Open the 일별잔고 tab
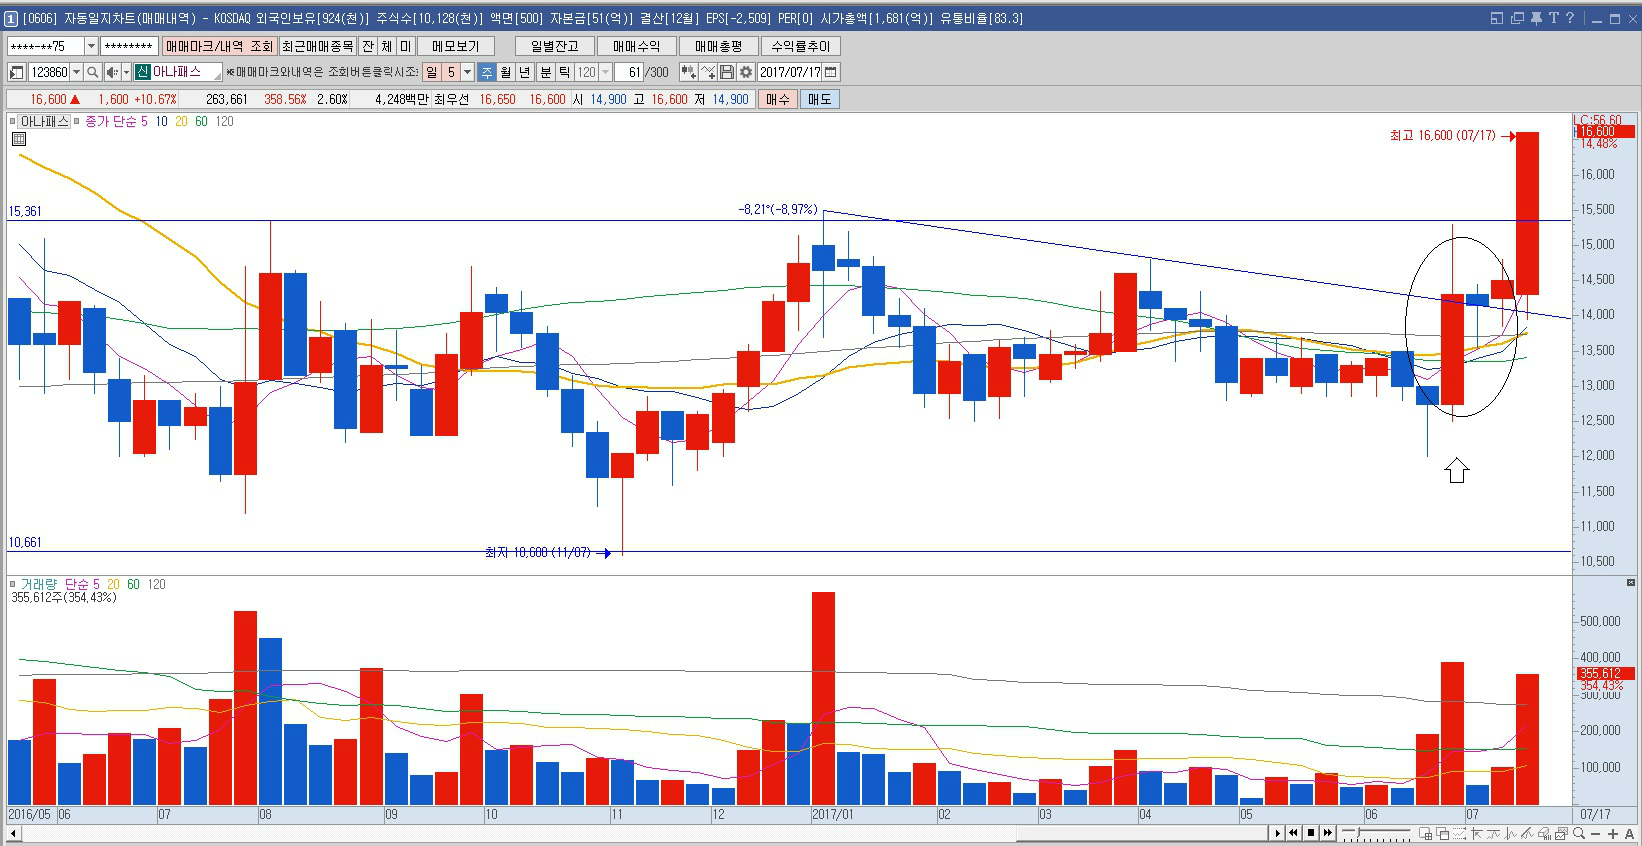Image resolution: width=1642 pixels, height=846 pixels. (554, 46)
